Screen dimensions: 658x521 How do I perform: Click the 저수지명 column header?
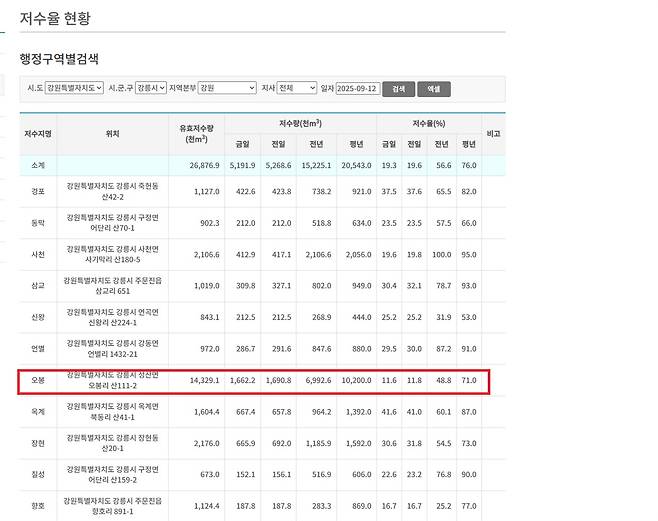click(x=38, y=133)
